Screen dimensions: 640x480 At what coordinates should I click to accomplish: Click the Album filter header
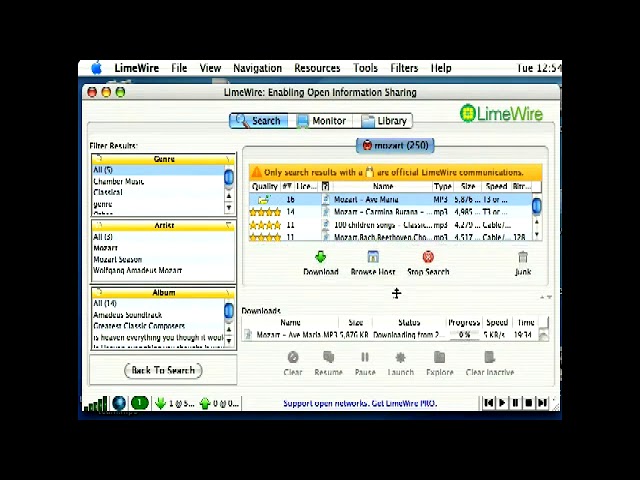(x=164, y=293)
